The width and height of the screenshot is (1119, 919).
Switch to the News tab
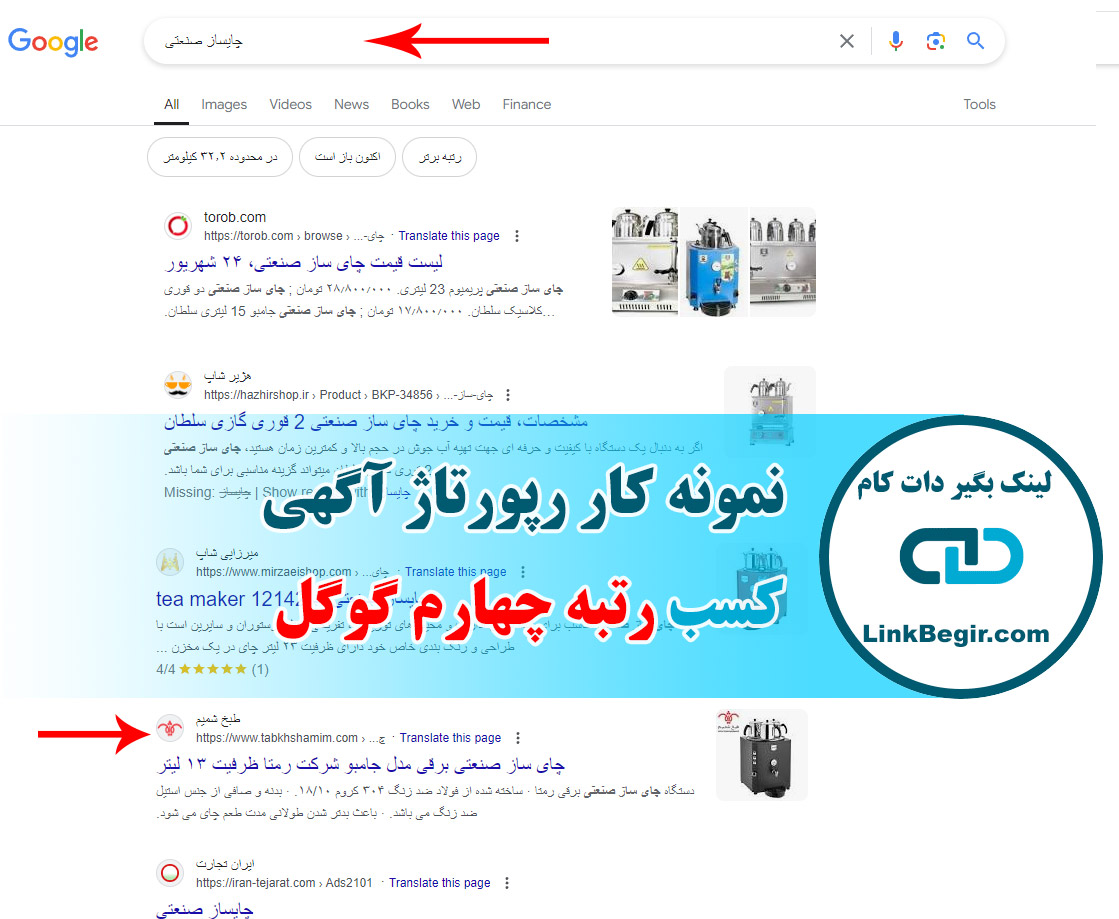coord(351,104)
